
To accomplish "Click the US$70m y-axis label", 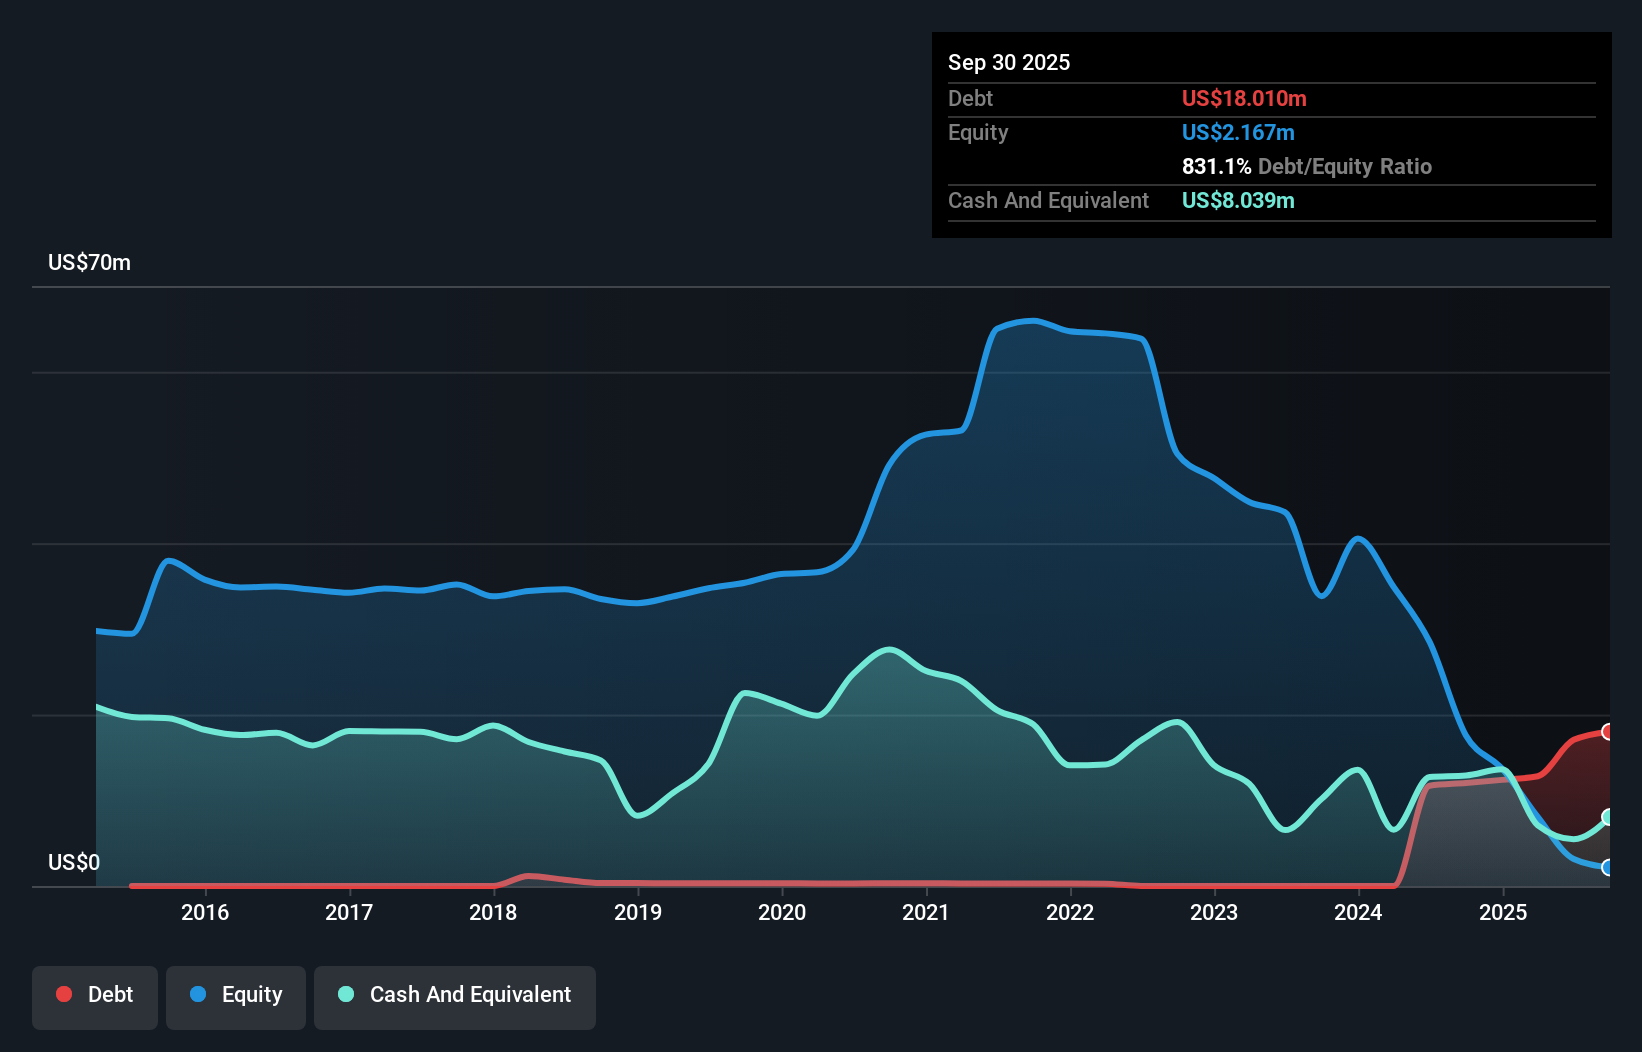I will [x=89, y=262].
